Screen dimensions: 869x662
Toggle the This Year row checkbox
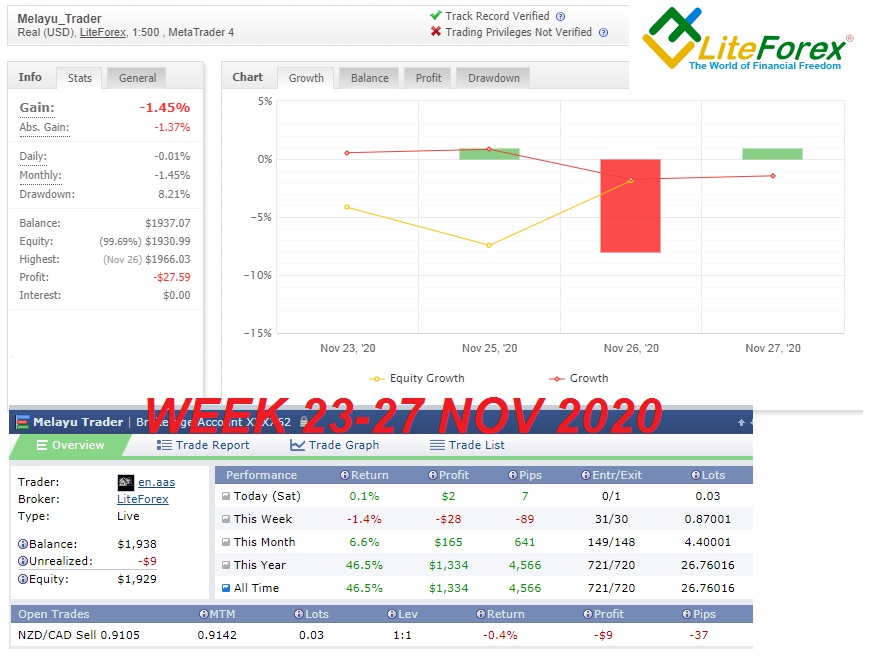click(x=226, y=566)
